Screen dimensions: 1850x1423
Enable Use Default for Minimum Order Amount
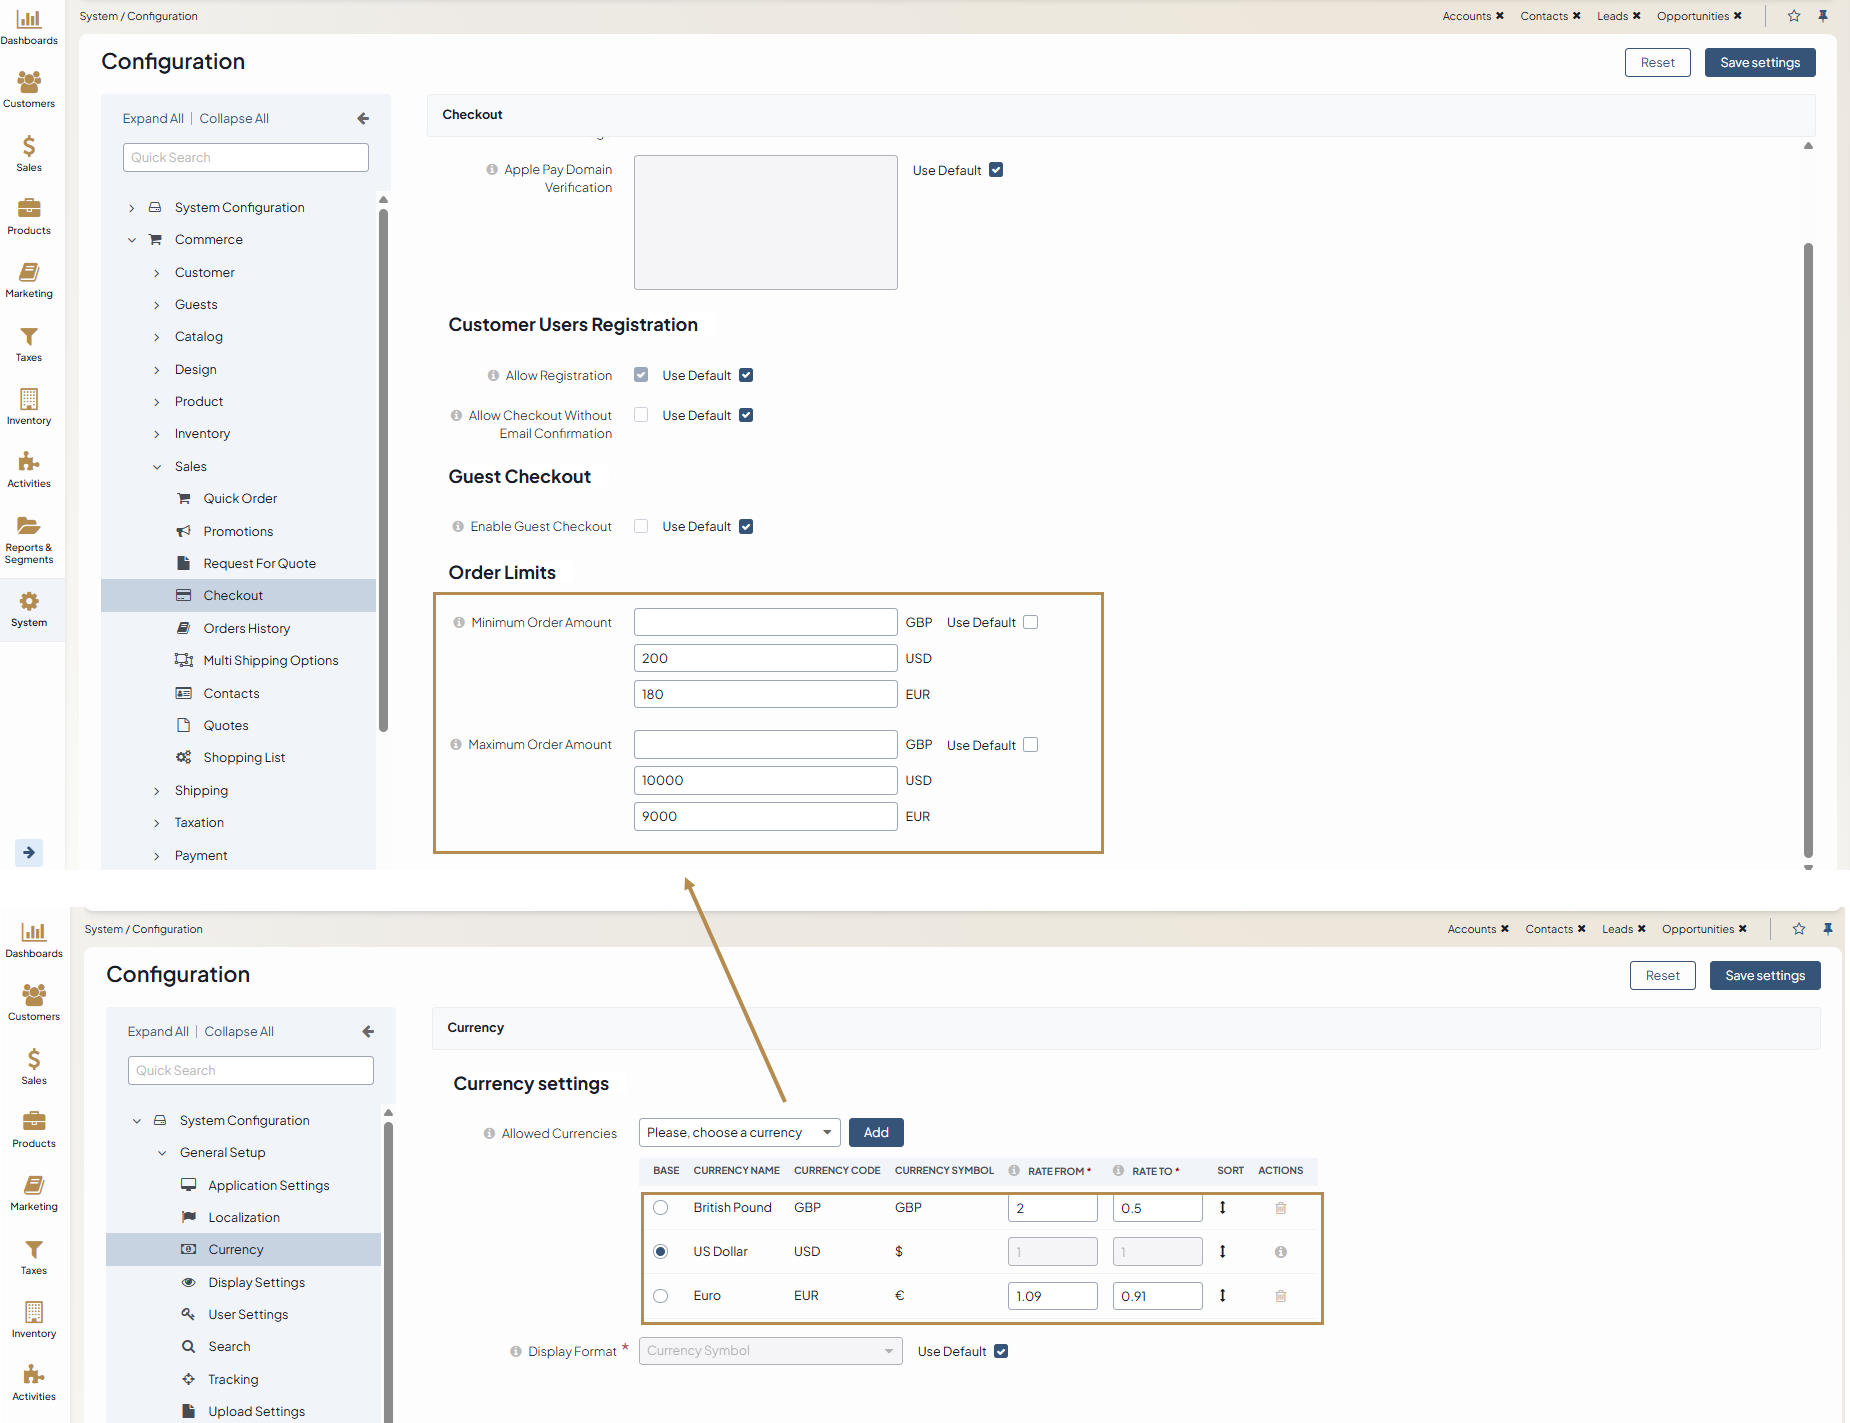coord(1031,622)
